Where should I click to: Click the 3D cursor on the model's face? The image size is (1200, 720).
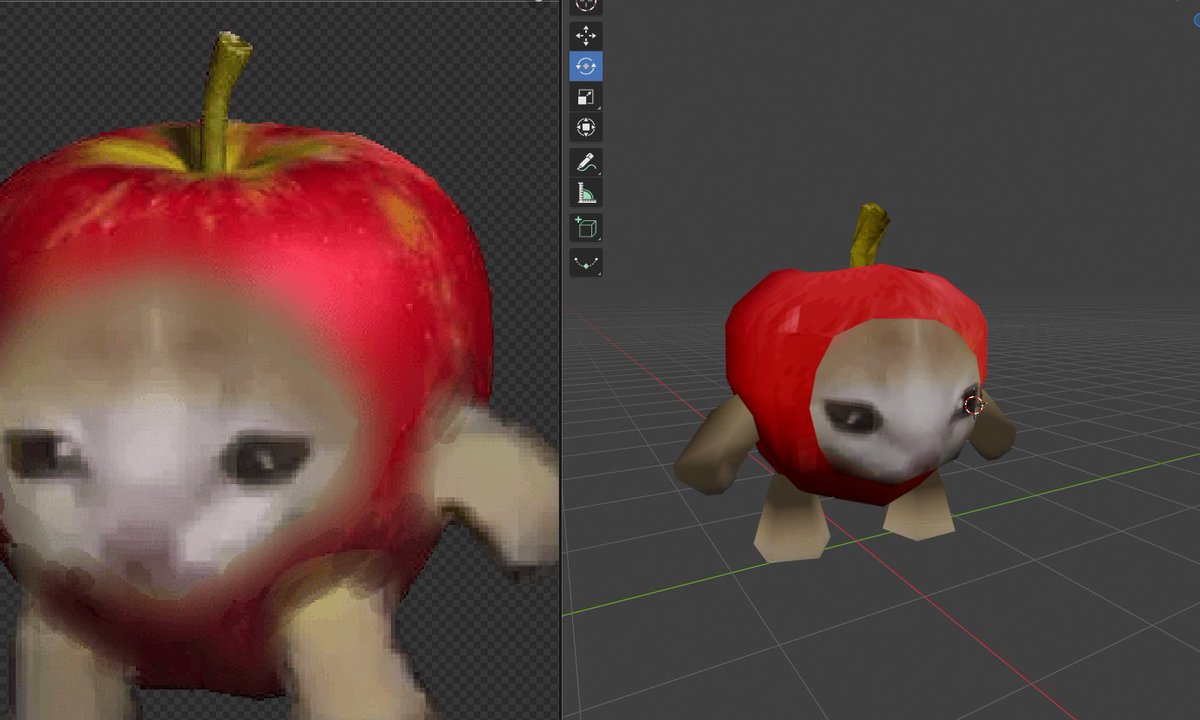point(975,404)
